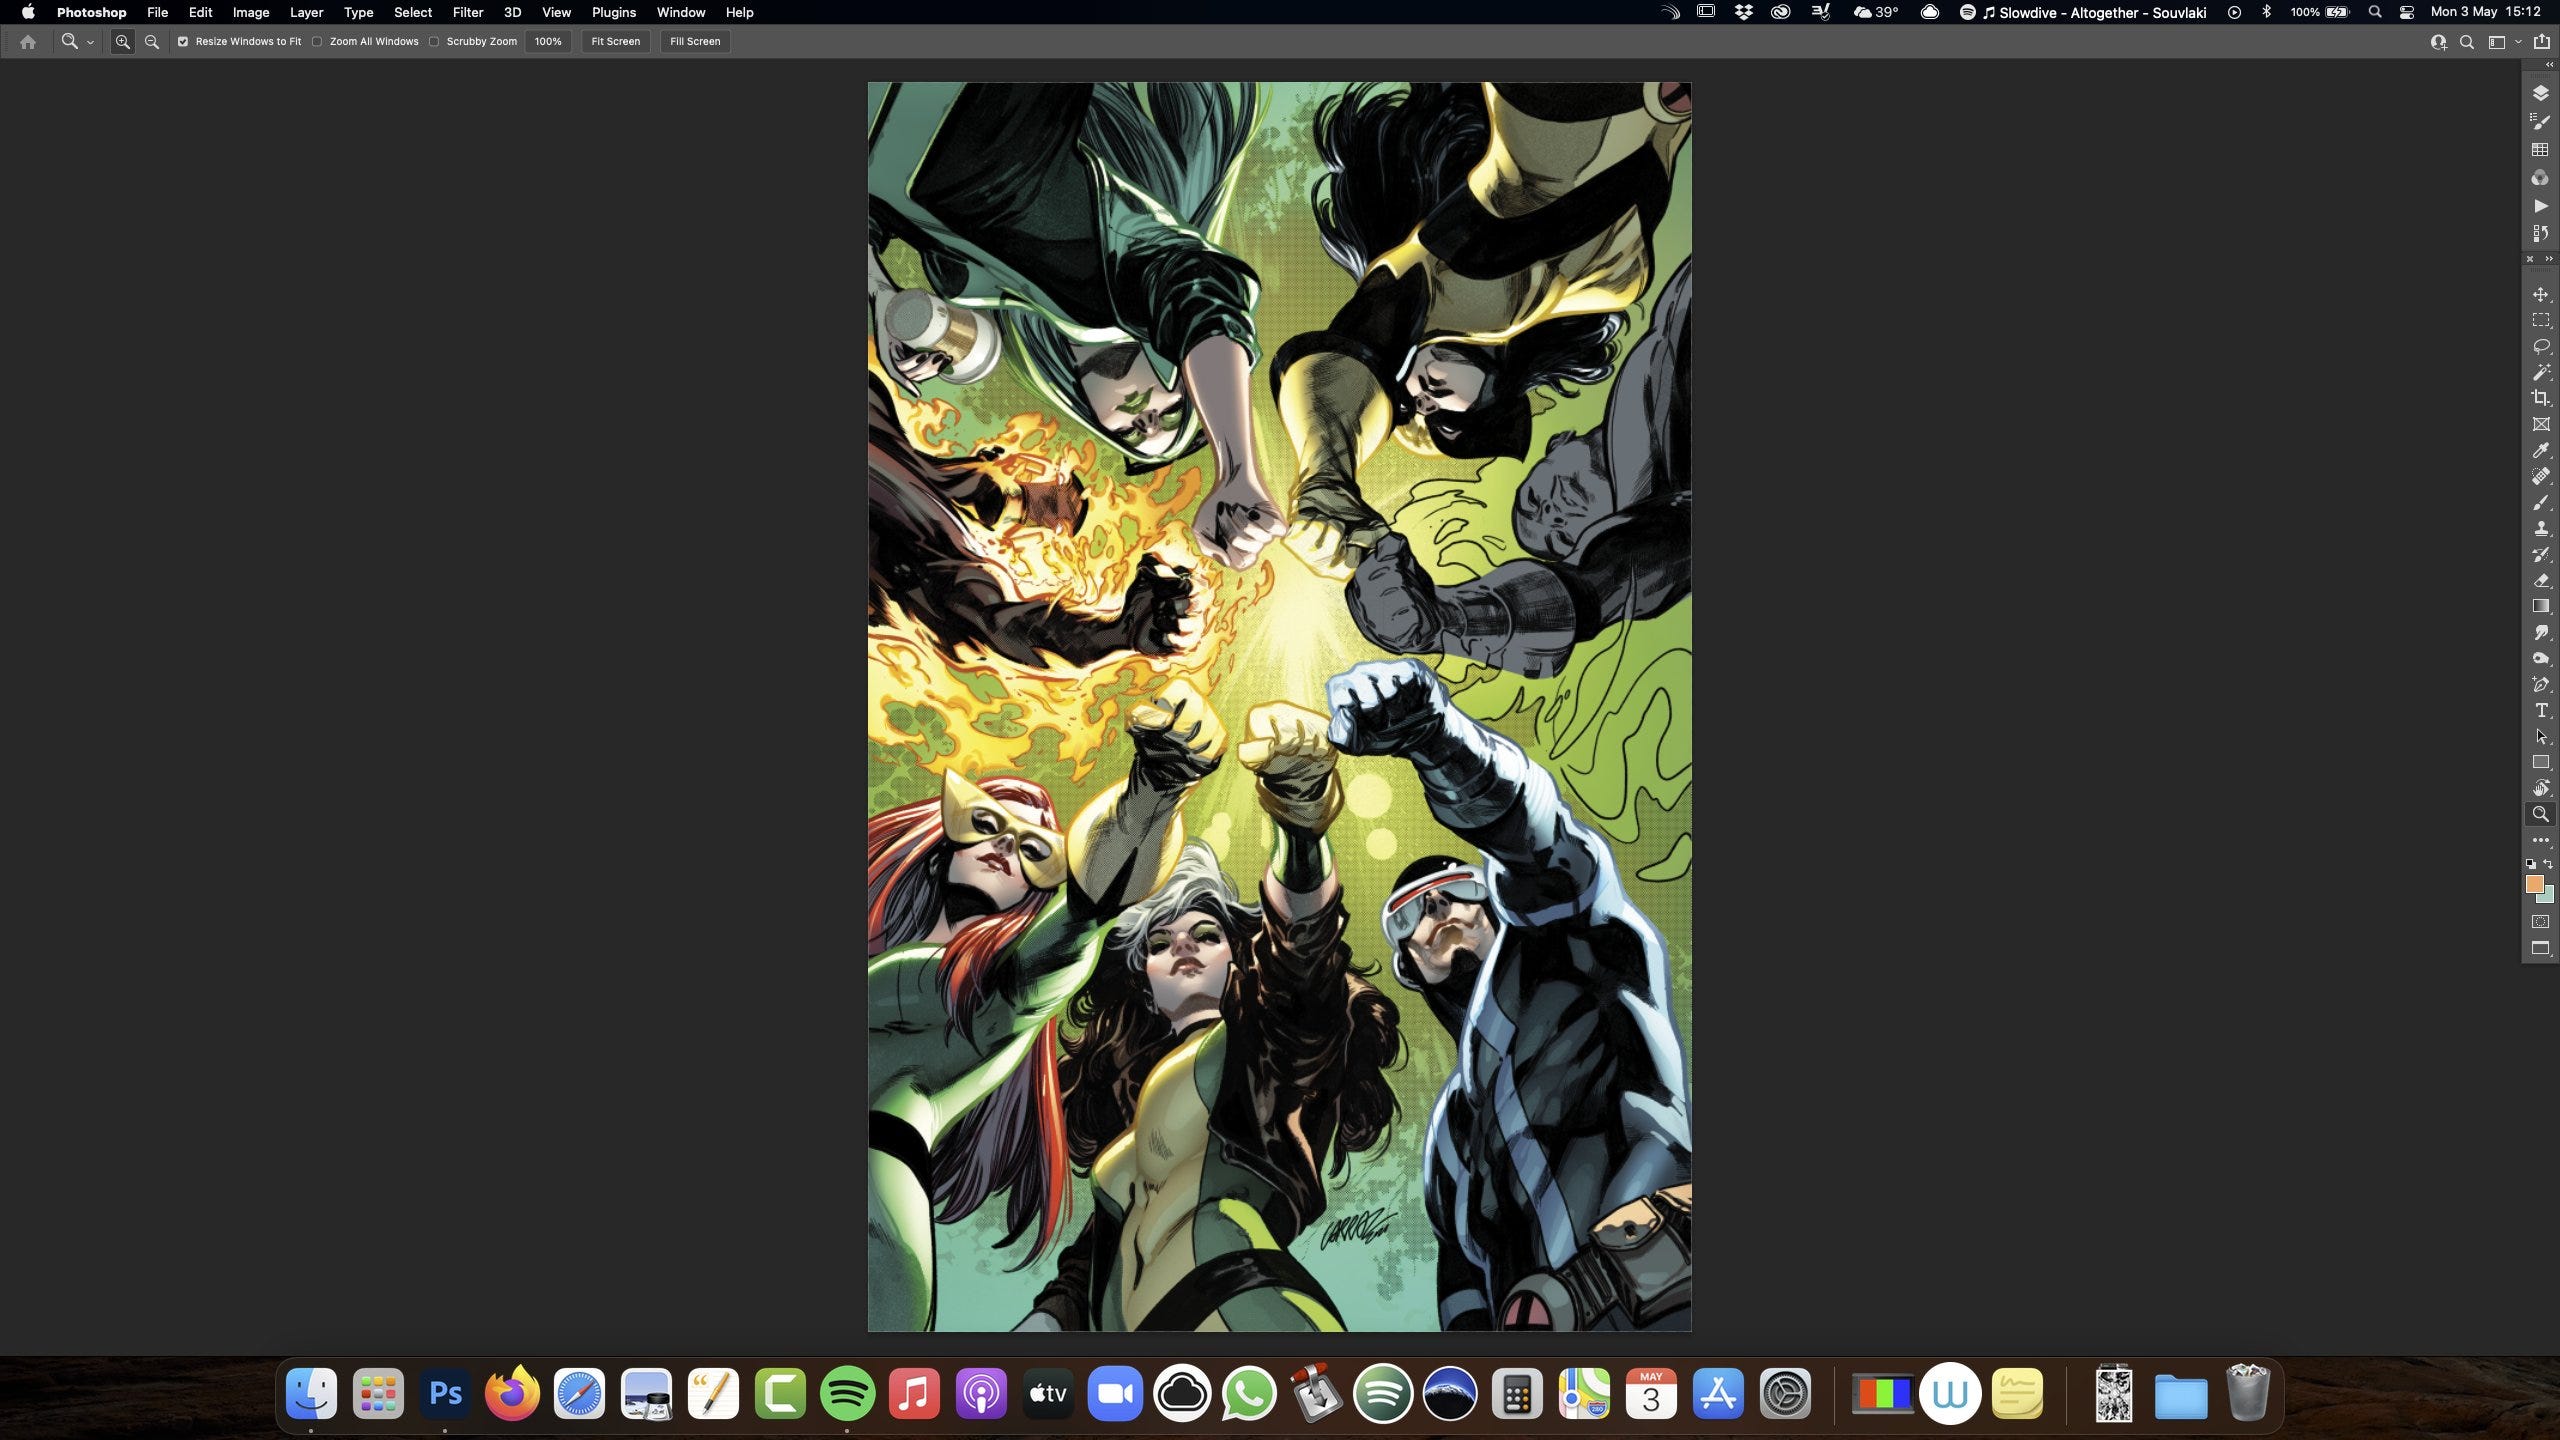Enable Zoom All Windows checkbox
Screen dimensions: 2560x1440
[x=317, y=42]
